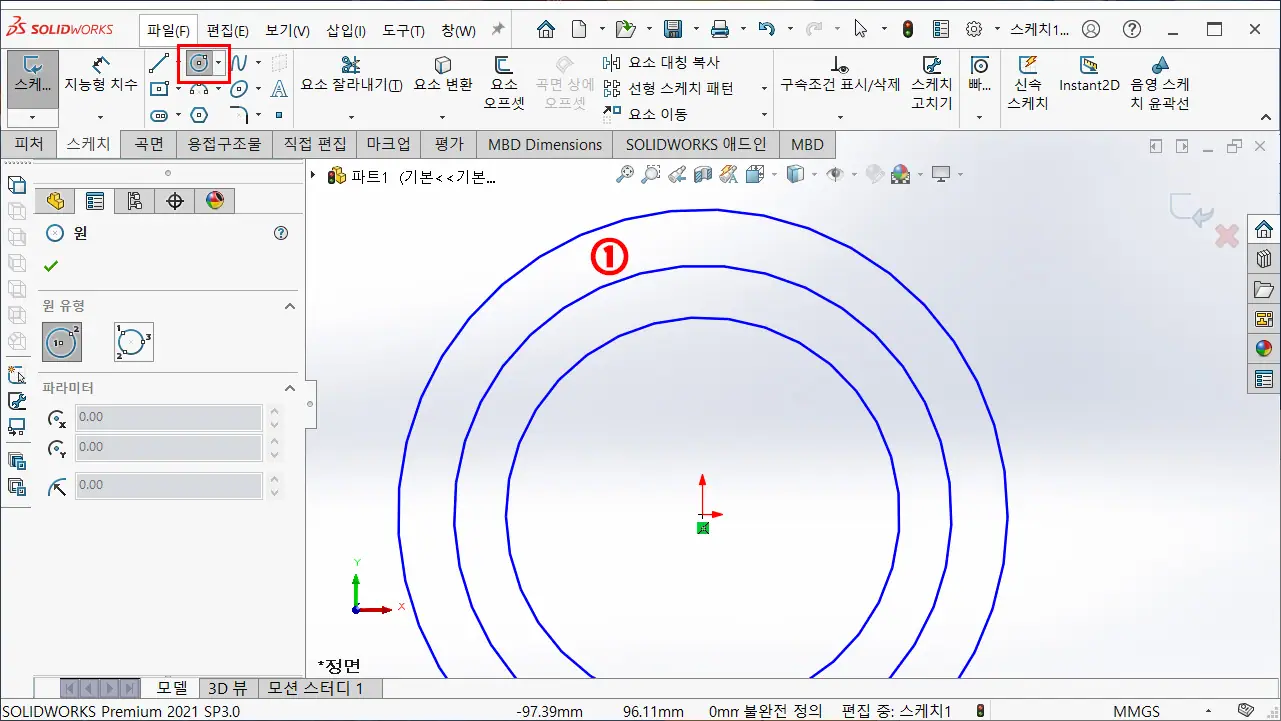Click the 지능형 치수 smart dimension tool
This screenshot has width=1281, height=721.
tap(101, 75)
